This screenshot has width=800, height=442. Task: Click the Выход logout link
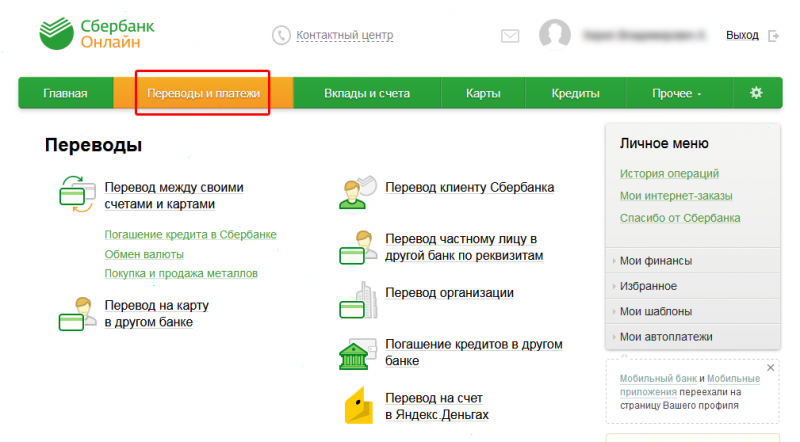click(x=742, y=35)
